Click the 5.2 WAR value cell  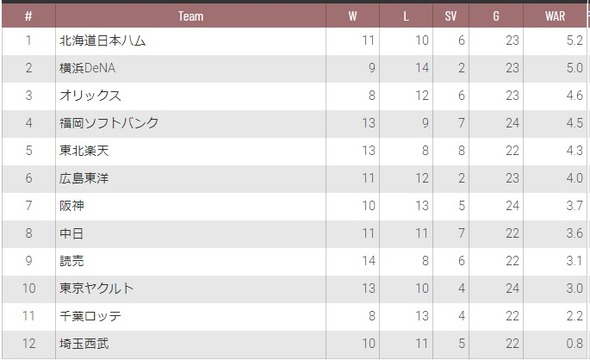(555, 41)
